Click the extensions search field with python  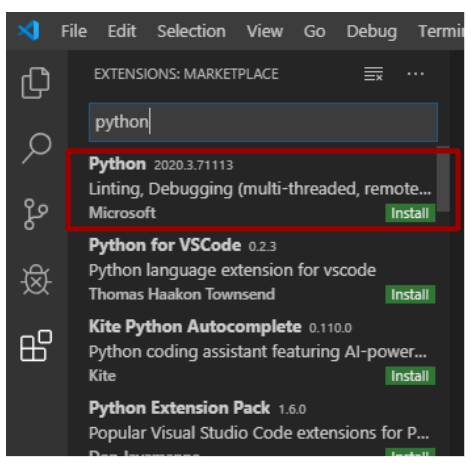pos(263,122)
